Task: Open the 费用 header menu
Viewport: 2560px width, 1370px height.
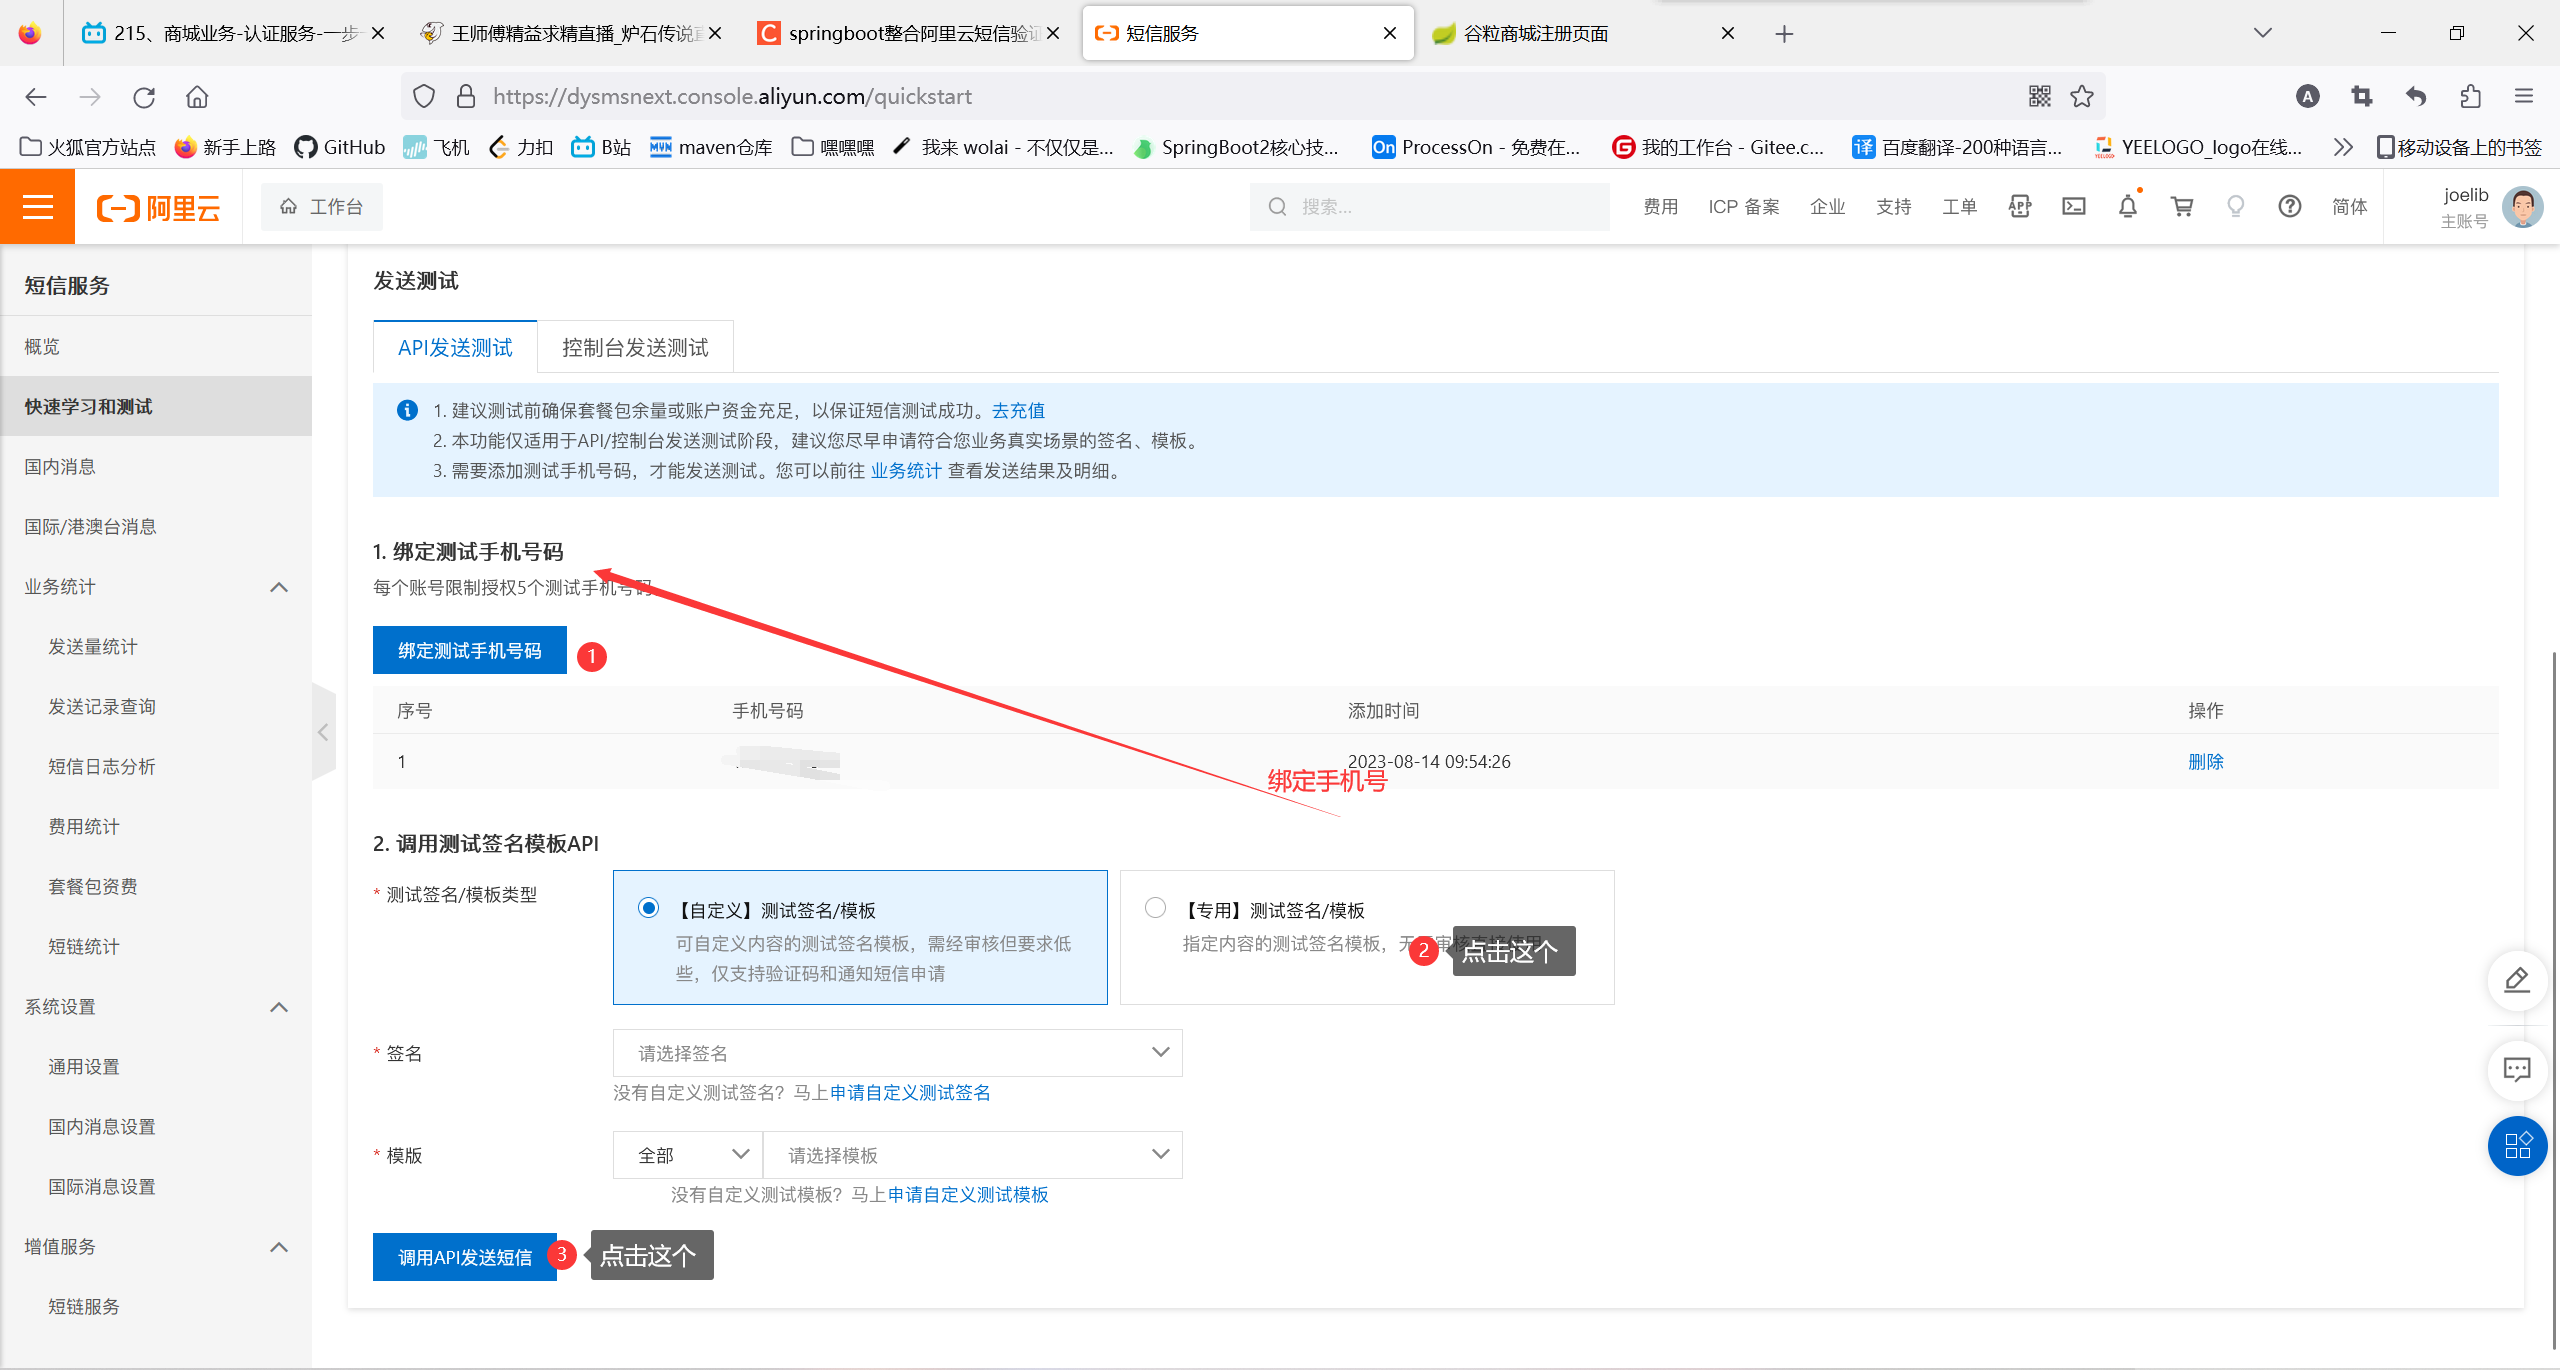Action: 1660,207
